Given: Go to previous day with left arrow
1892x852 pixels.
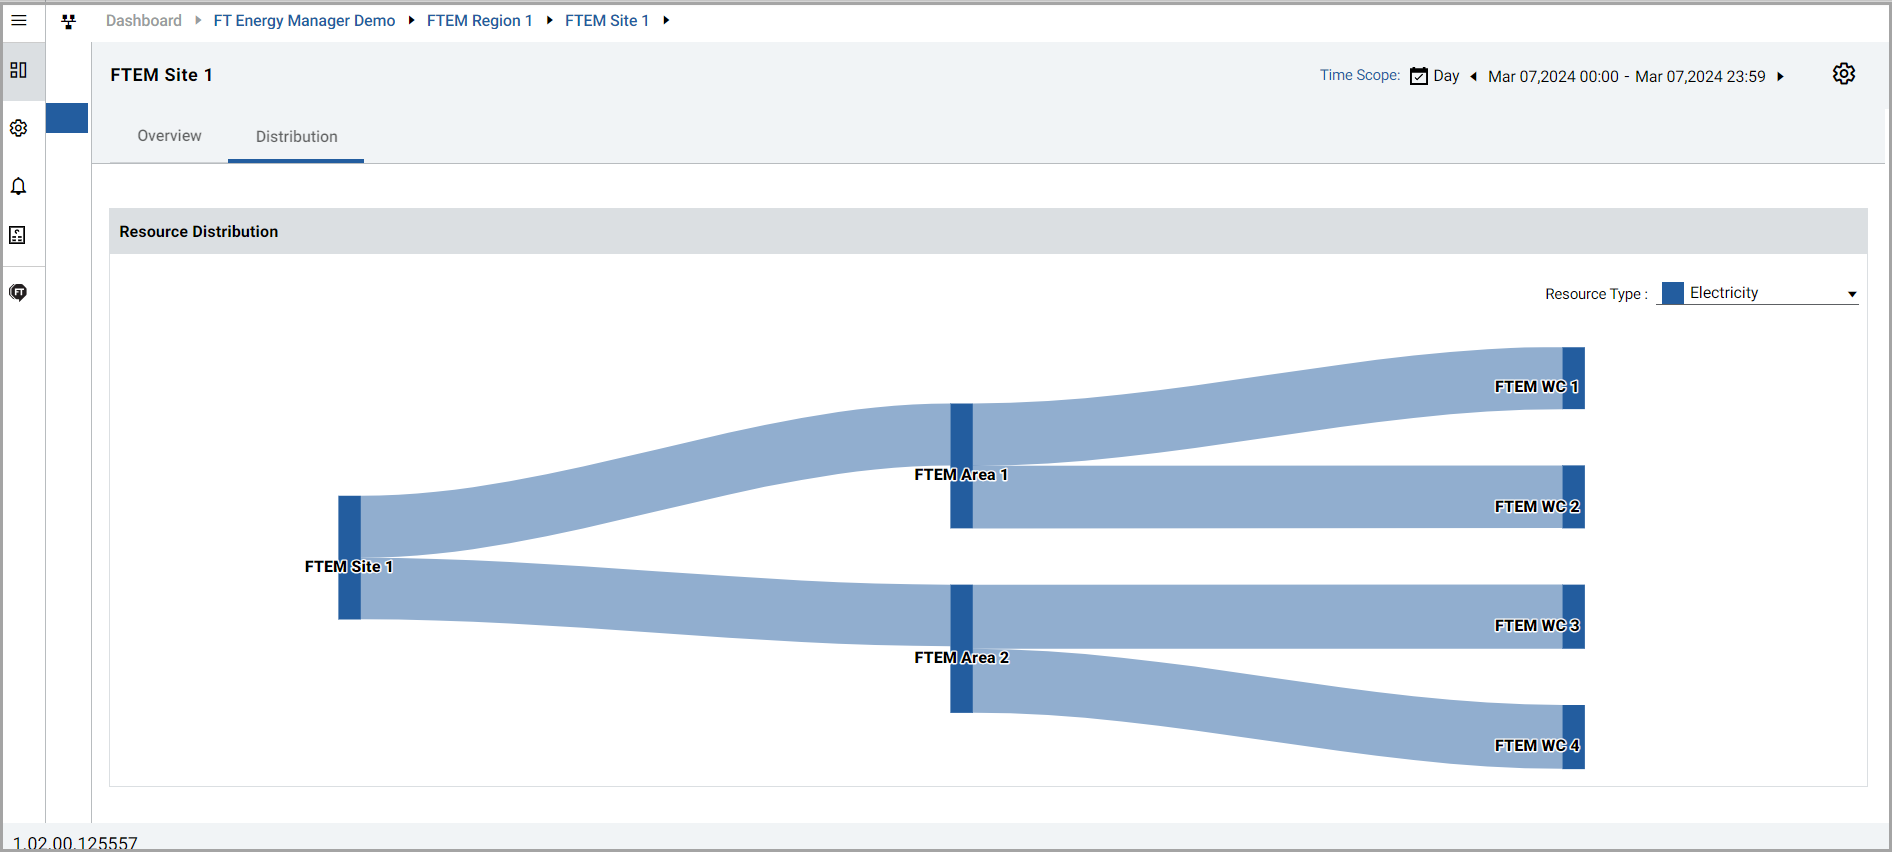Looking at the screenshot, I should tap(1473, 76).
